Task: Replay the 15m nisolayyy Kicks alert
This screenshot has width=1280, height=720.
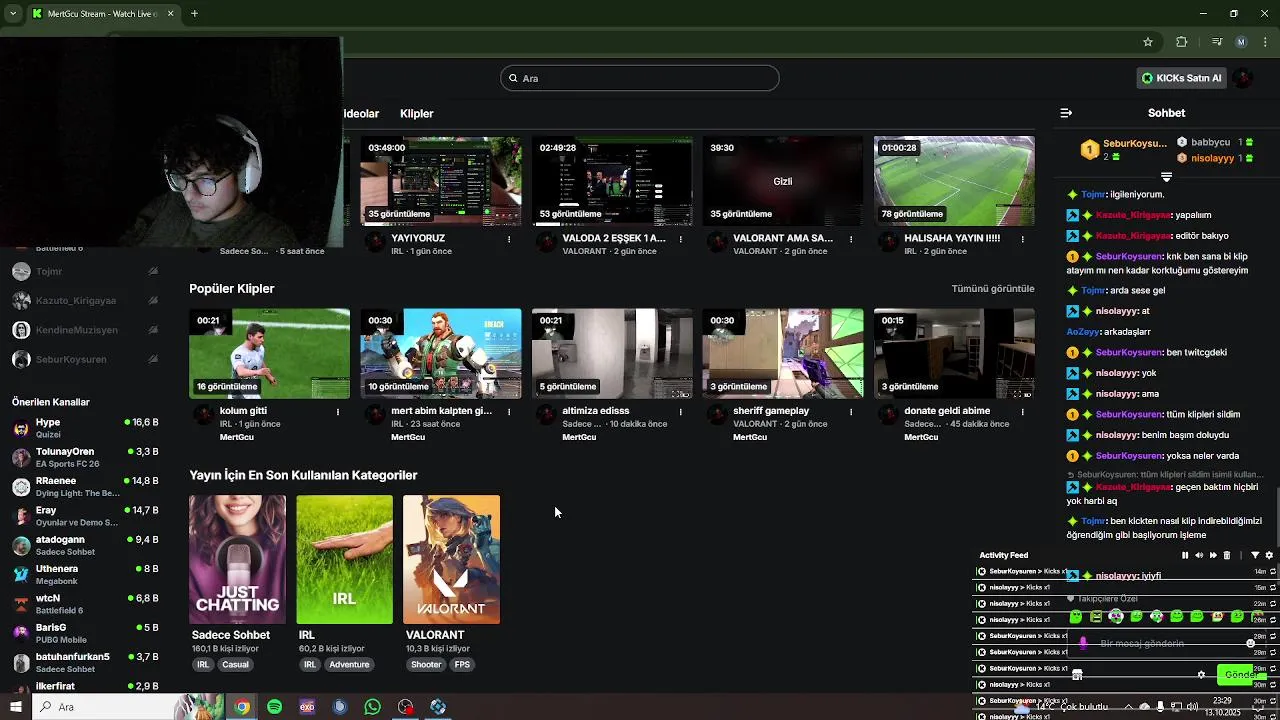Action: [x=1273, y=588]
